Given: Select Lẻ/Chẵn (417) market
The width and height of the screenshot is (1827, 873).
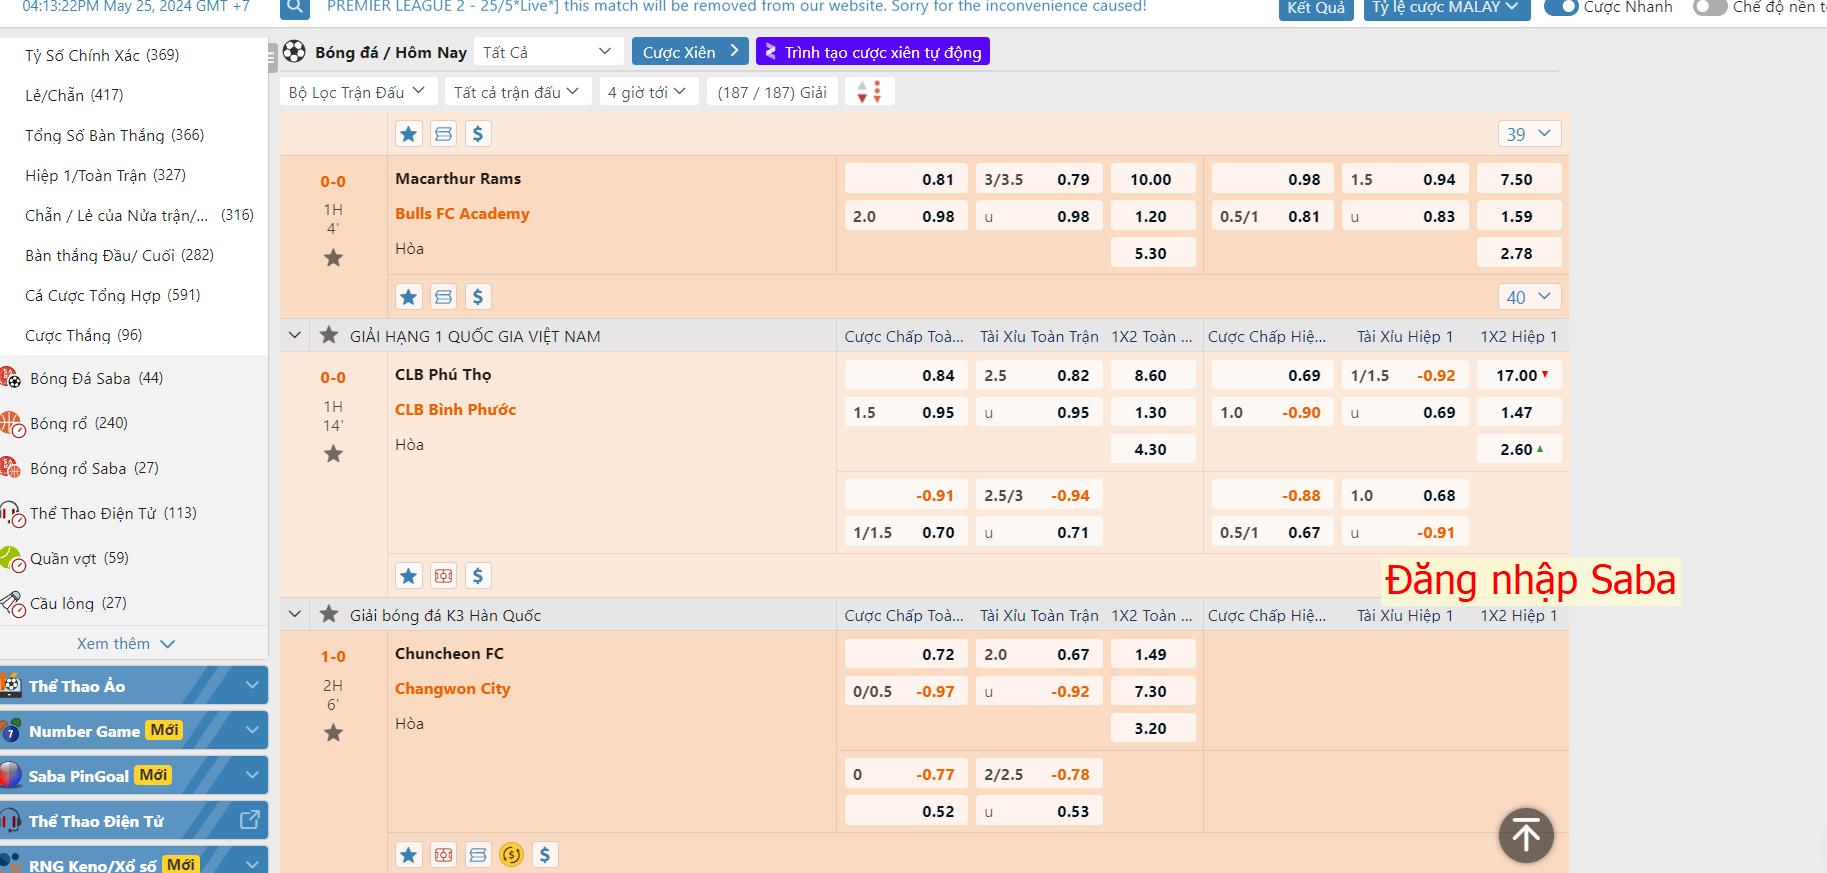Looking at the screenshot, I should [x=74, y=95].
